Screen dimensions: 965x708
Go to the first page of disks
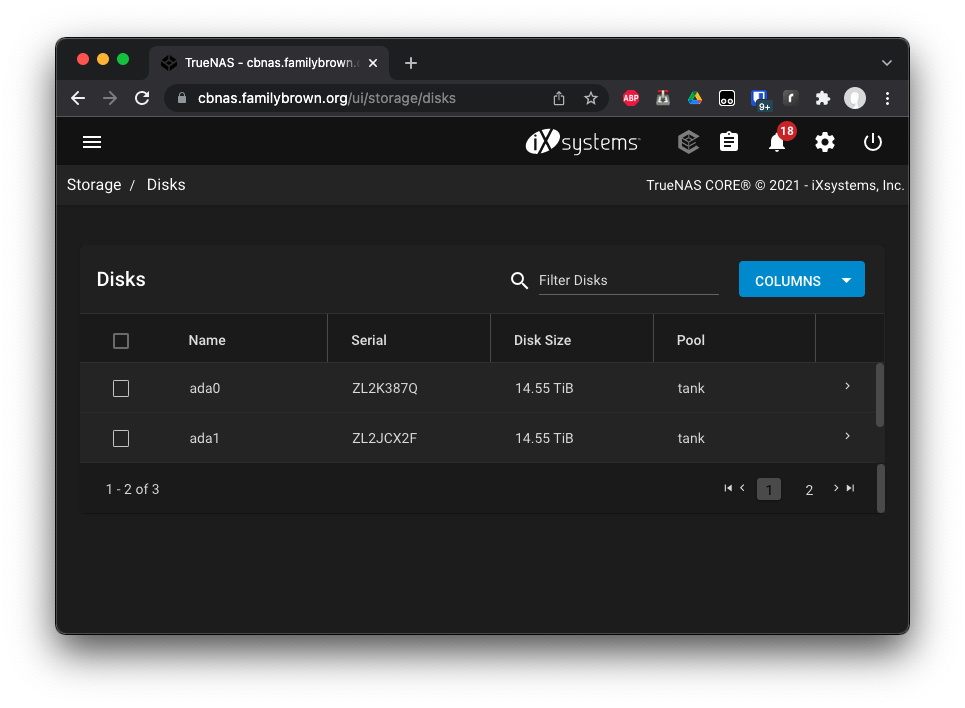pyautogui.click(x=728, y=488)
